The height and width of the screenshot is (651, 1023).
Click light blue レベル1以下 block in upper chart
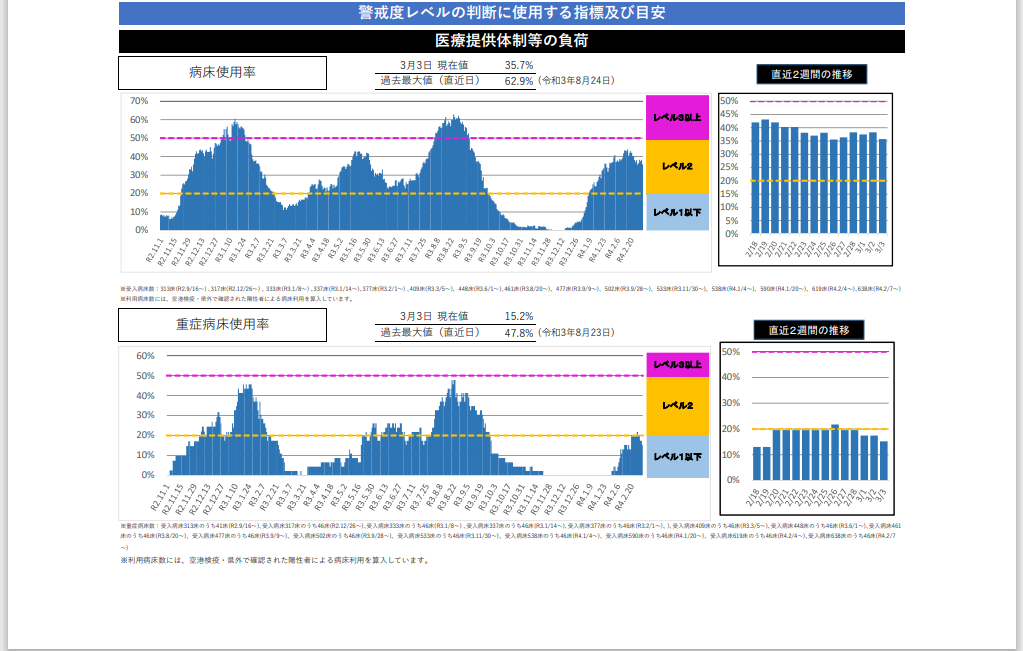pyautogui.click(x=677, y=212)
